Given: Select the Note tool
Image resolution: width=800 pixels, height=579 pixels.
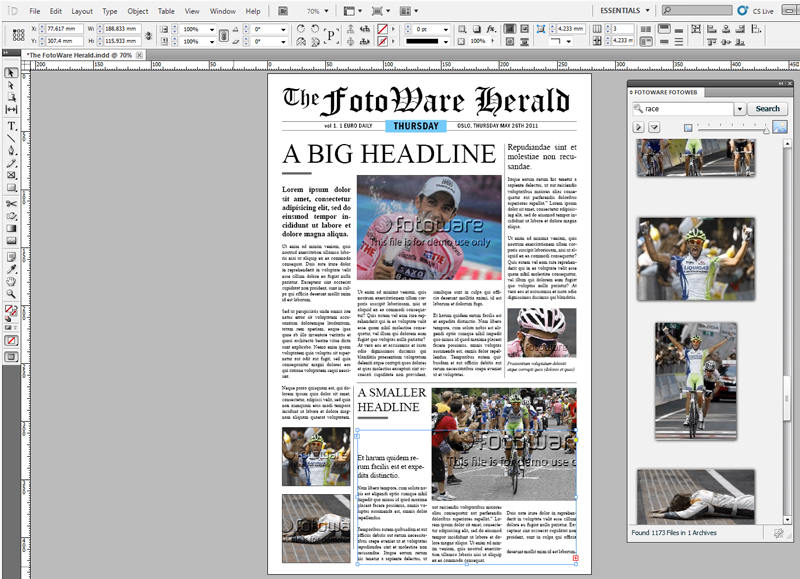Looking at the screenshot, I should point(11,257).
